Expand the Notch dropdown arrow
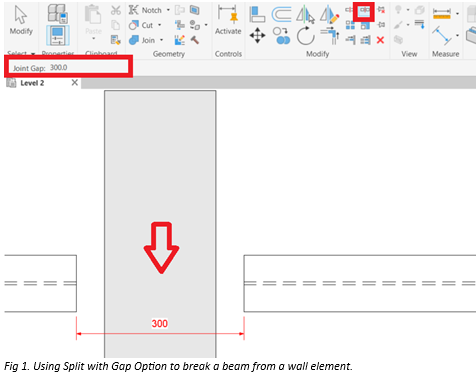The height and width of the screenshot is (374, 476). (168, 10)
